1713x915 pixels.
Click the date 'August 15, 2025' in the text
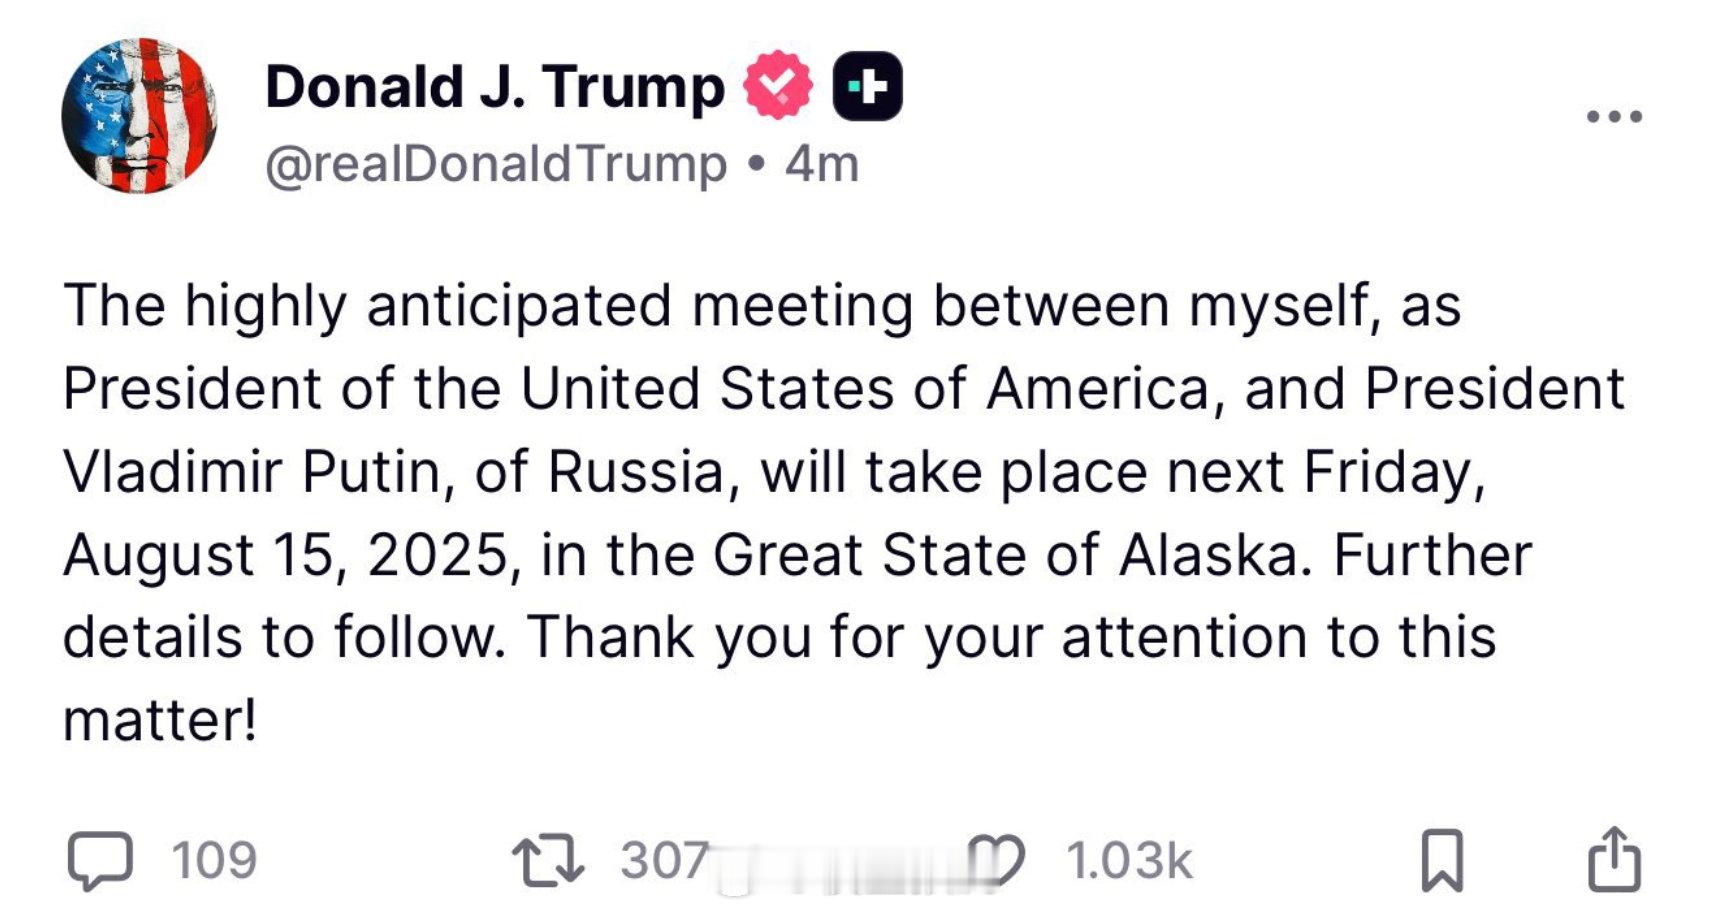286,555
